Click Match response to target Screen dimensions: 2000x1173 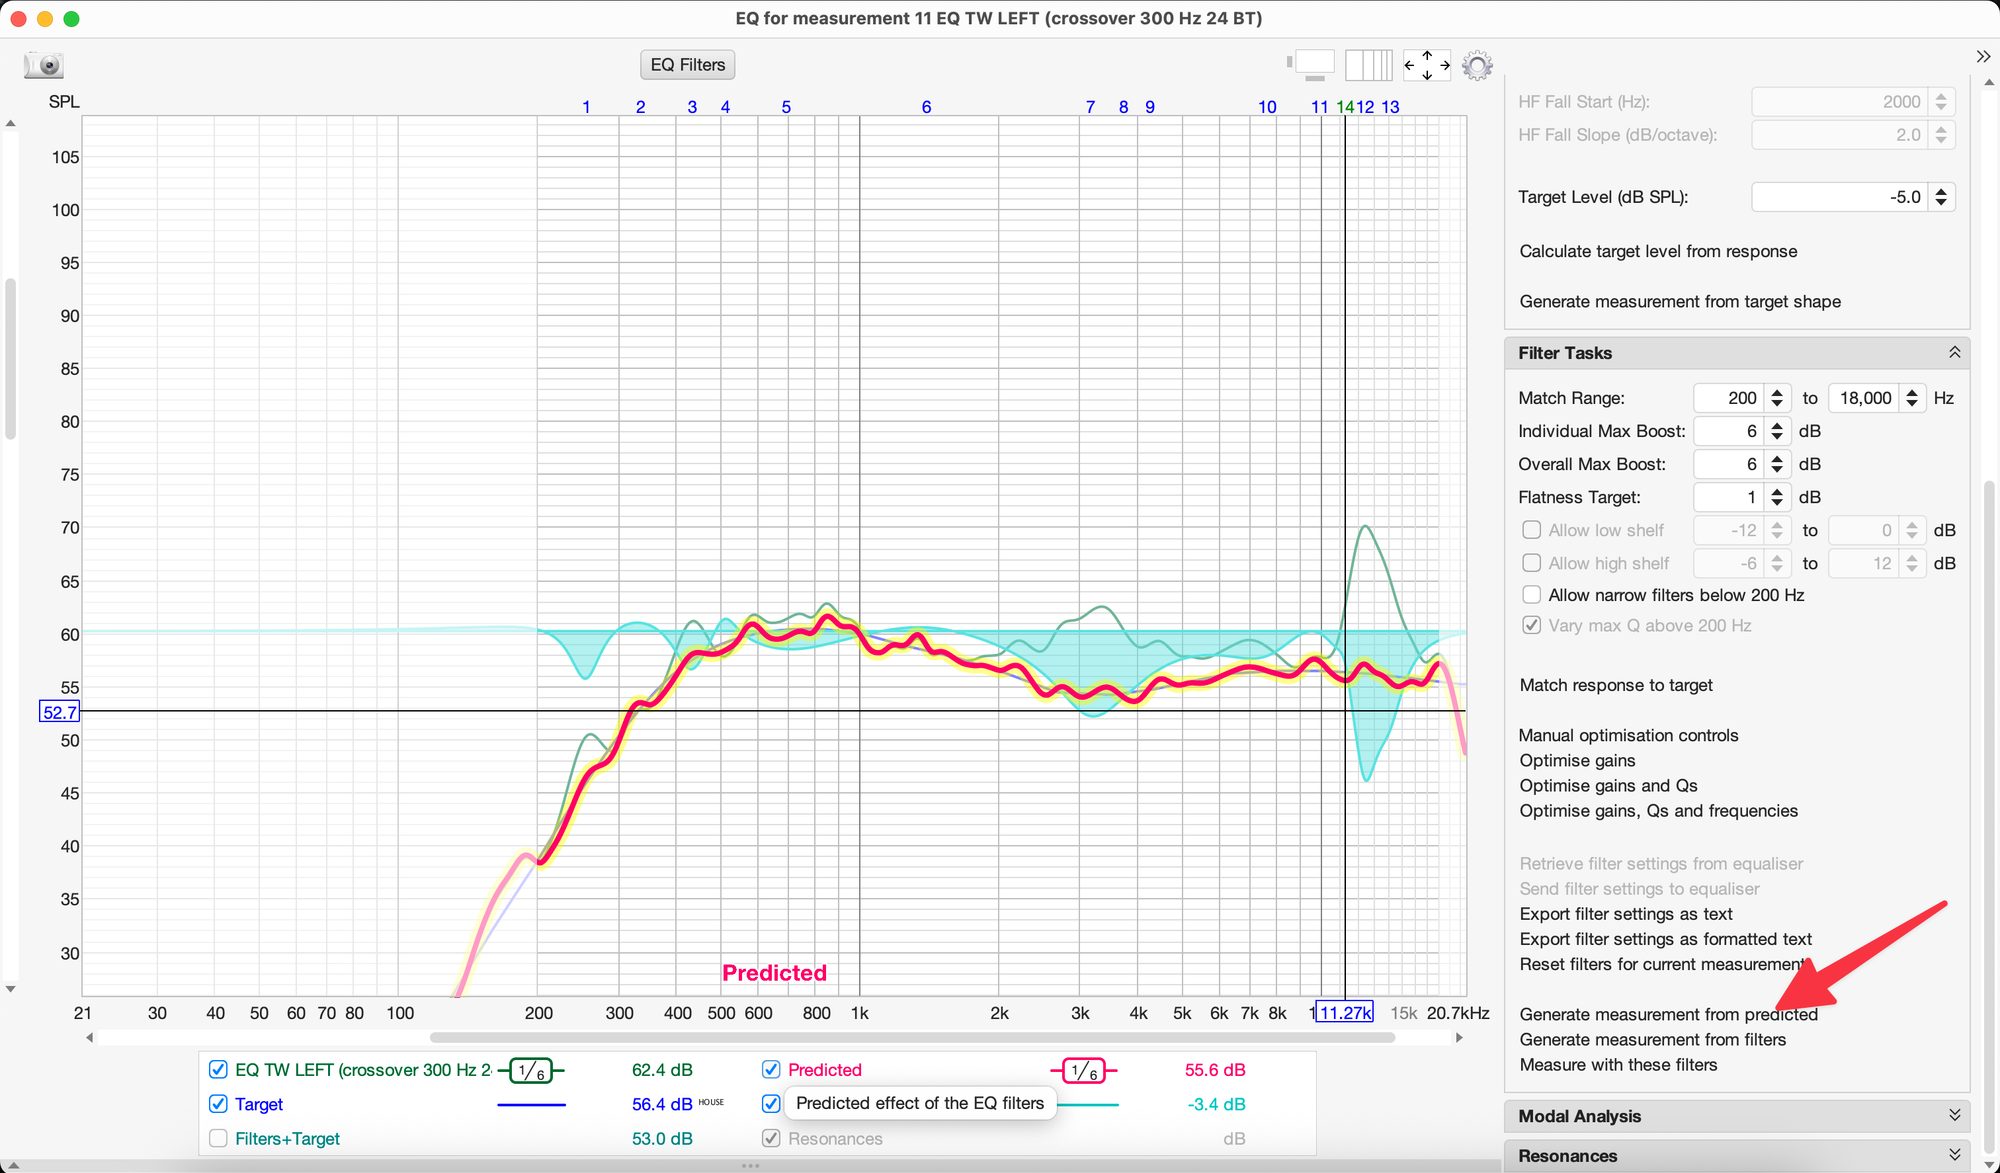click(x=1616, y=685)
